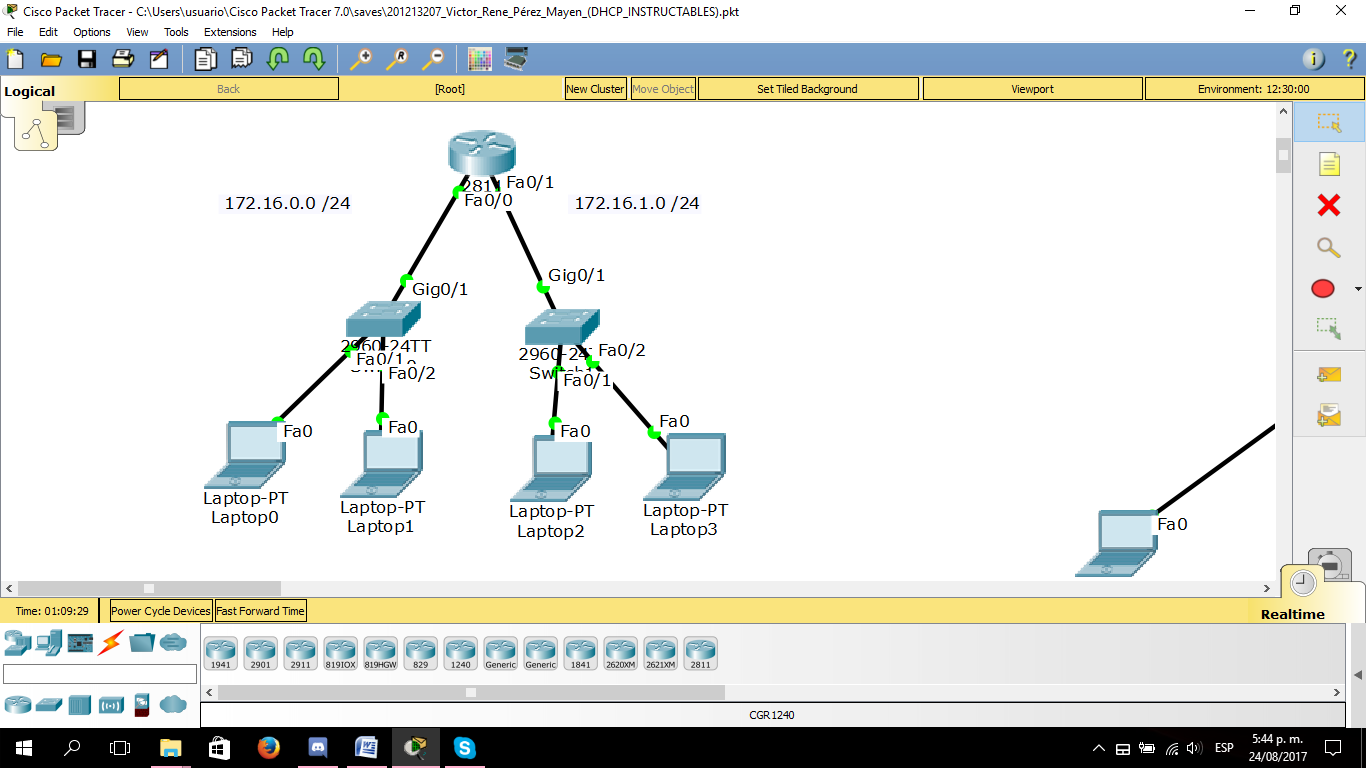Viewport: 1366px width, 768px height.
Task: Open the info icon at top right
Action: pos(1313,59)
